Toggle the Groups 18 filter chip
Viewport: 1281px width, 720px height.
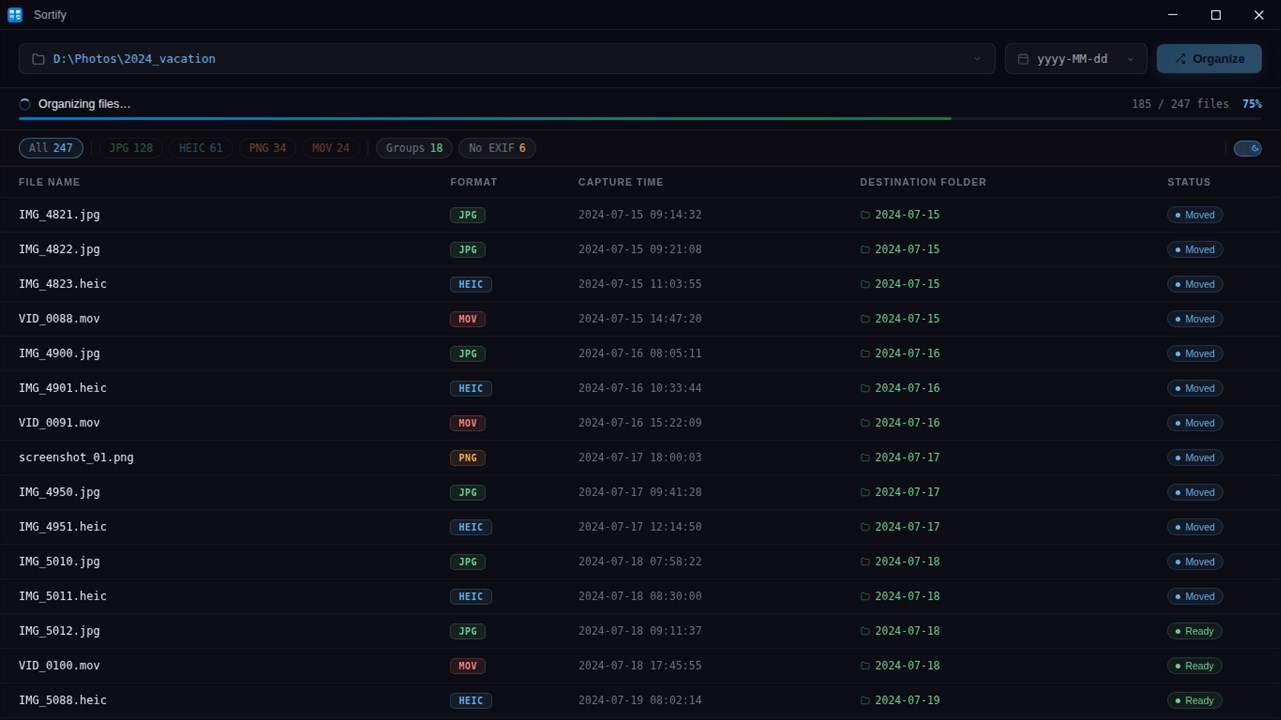click(x=414, y=148)
